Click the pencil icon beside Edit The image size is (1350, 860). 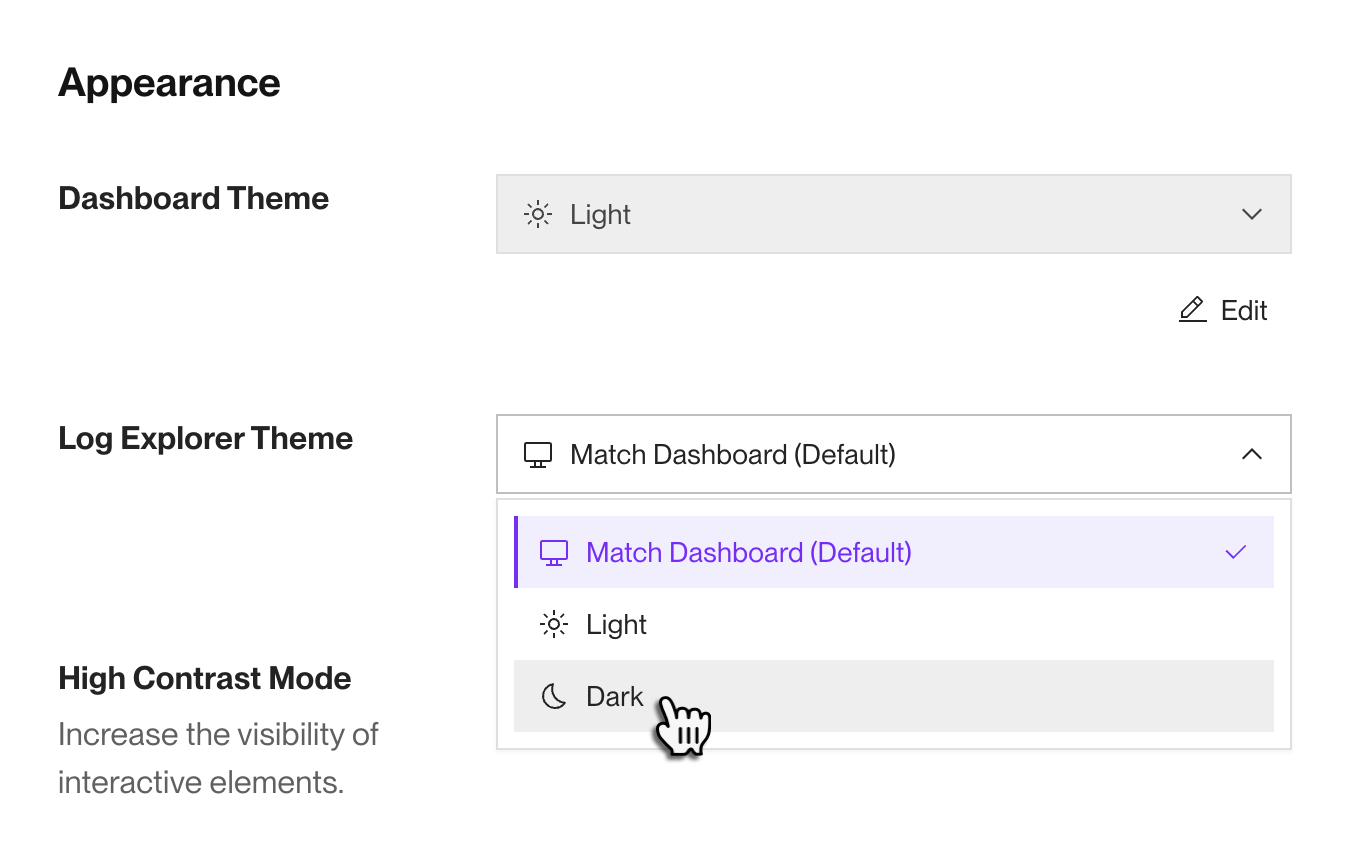click(x=1191, y=310)
